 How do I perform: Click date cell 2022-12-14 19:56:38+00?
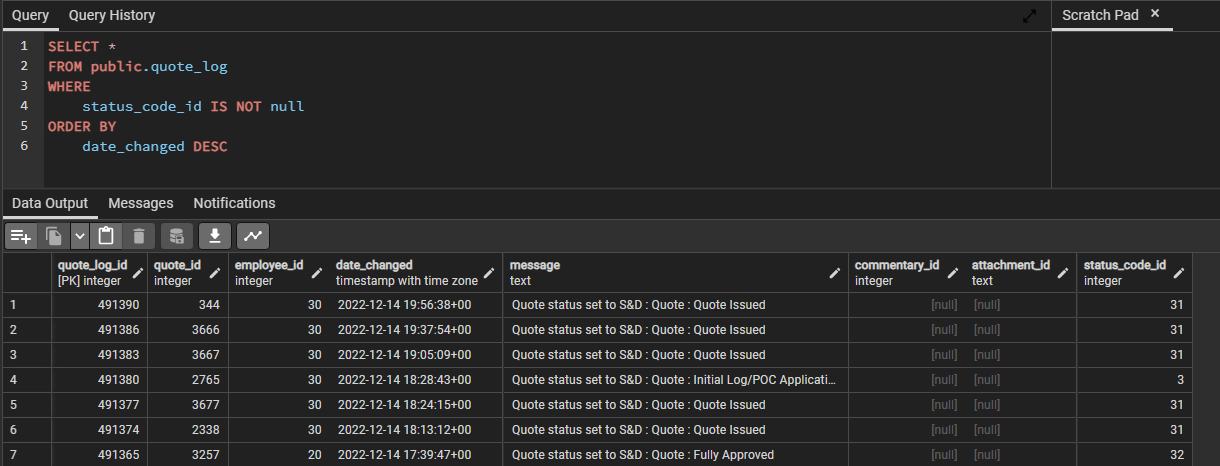point(415,305)
